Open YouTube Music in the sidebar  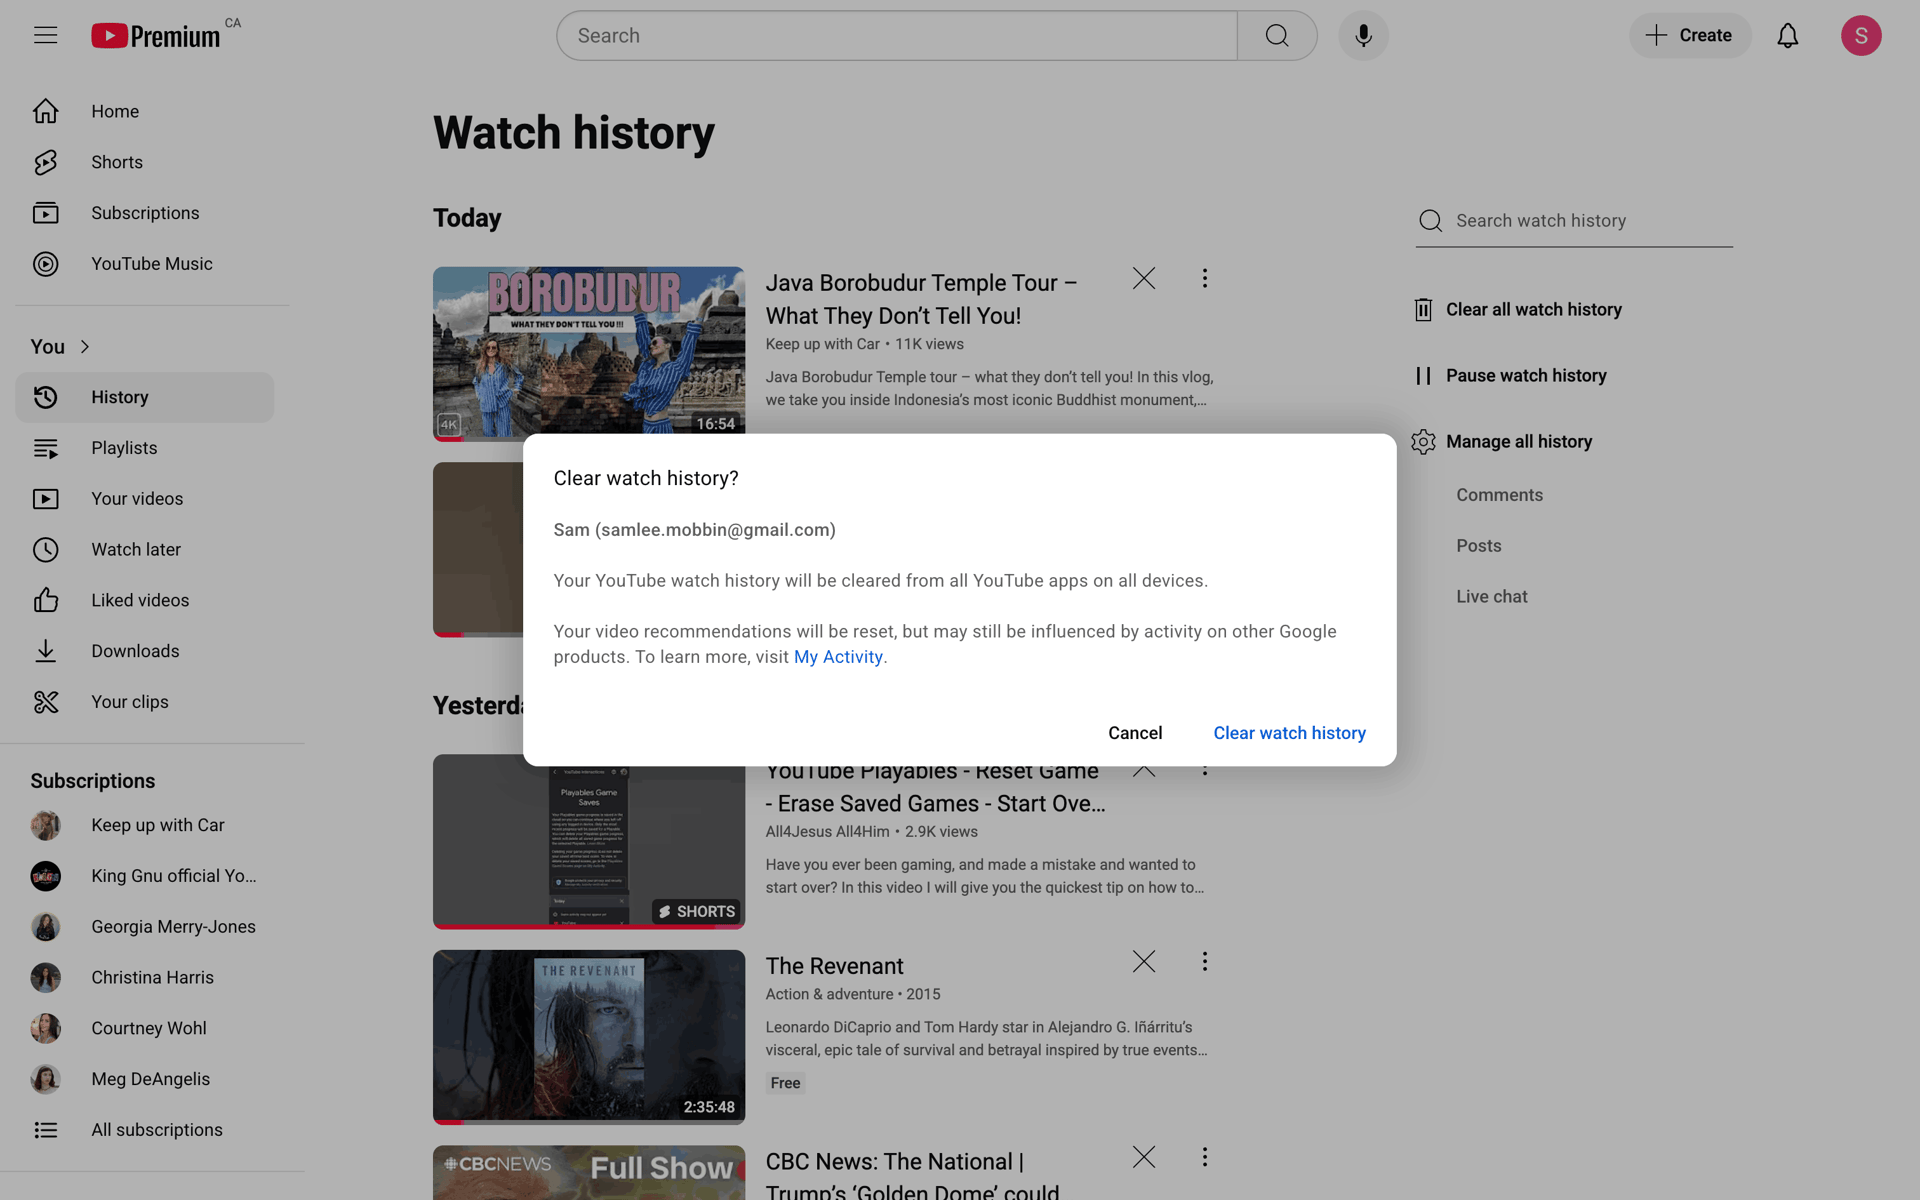click(x=145, y=264)
